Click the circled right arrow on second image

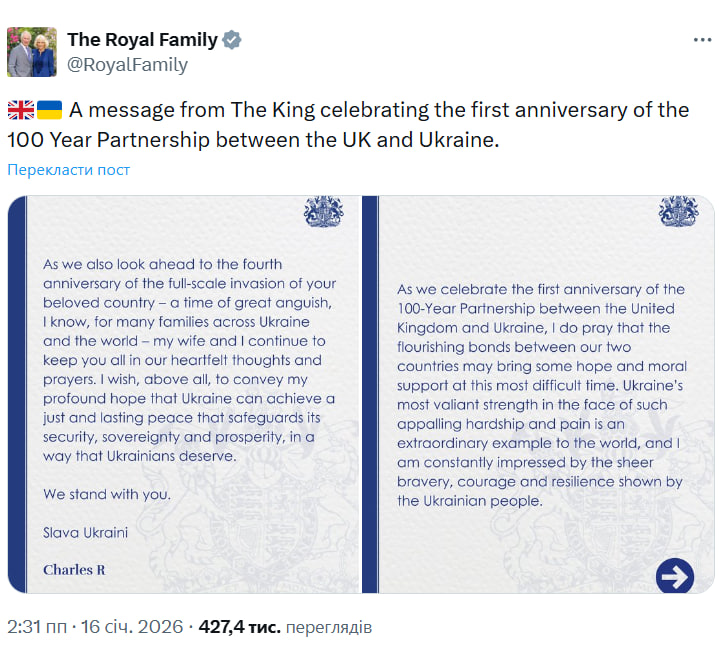(675, 575)
